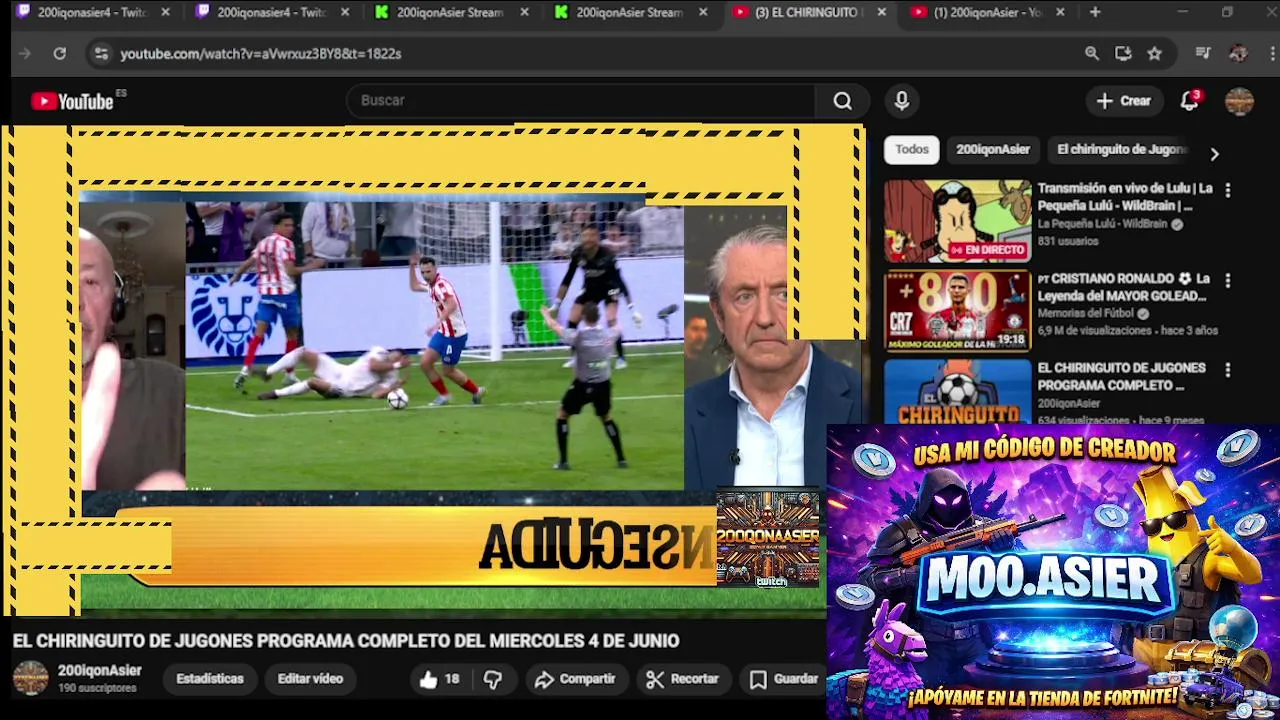
Task: Click Guardar to save video
Action: [x=784, y=679]
